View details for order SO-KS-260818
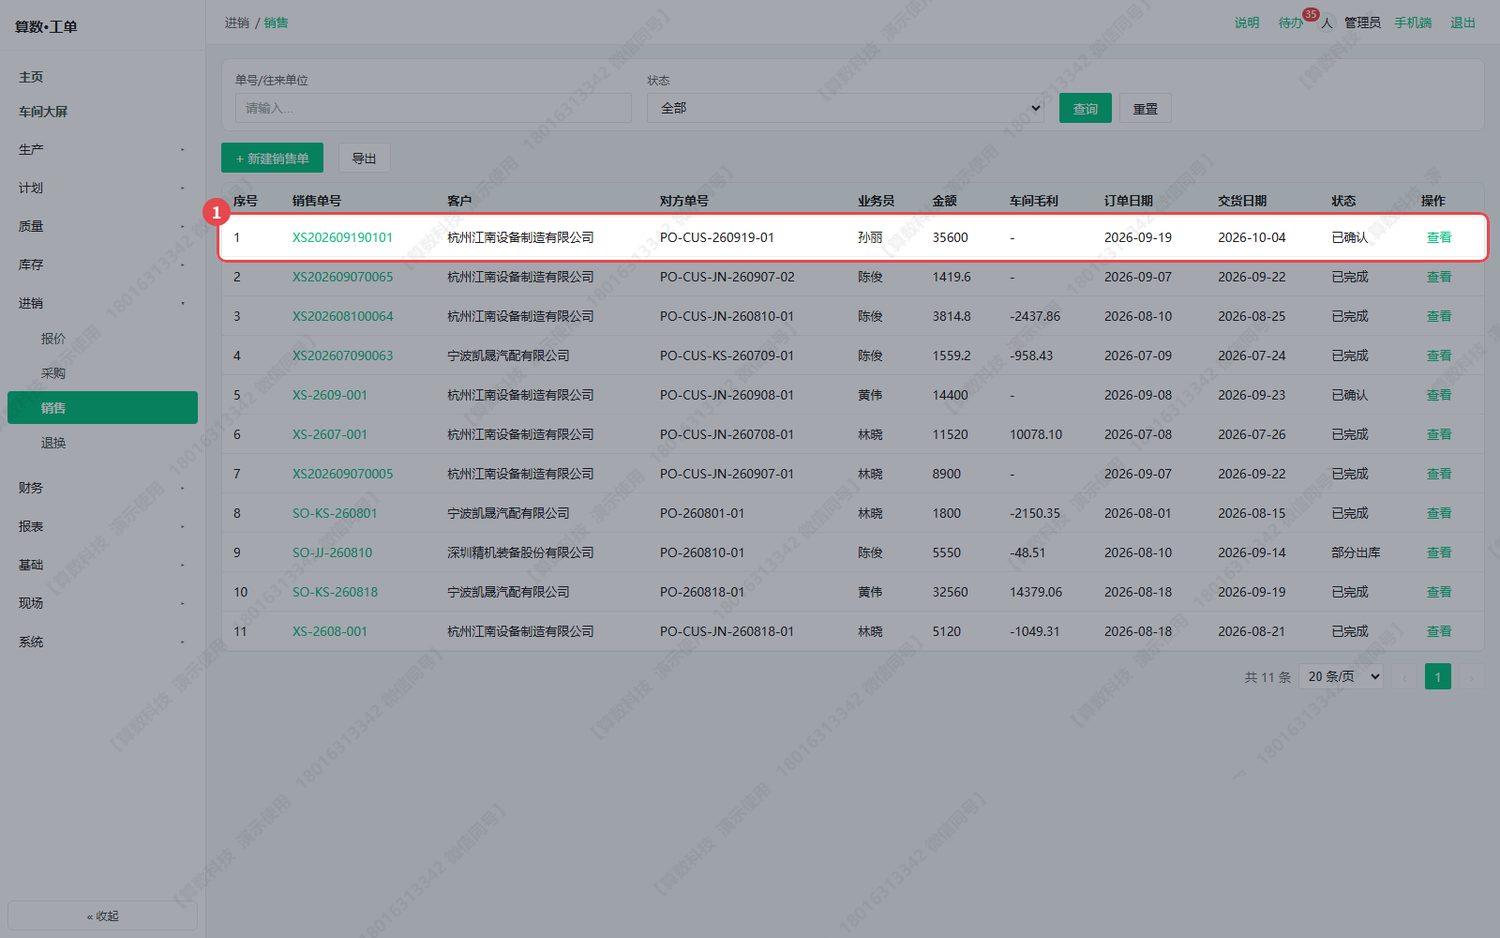The width and height of the screenshot is (1500, 938). [x=1438, y=592]
